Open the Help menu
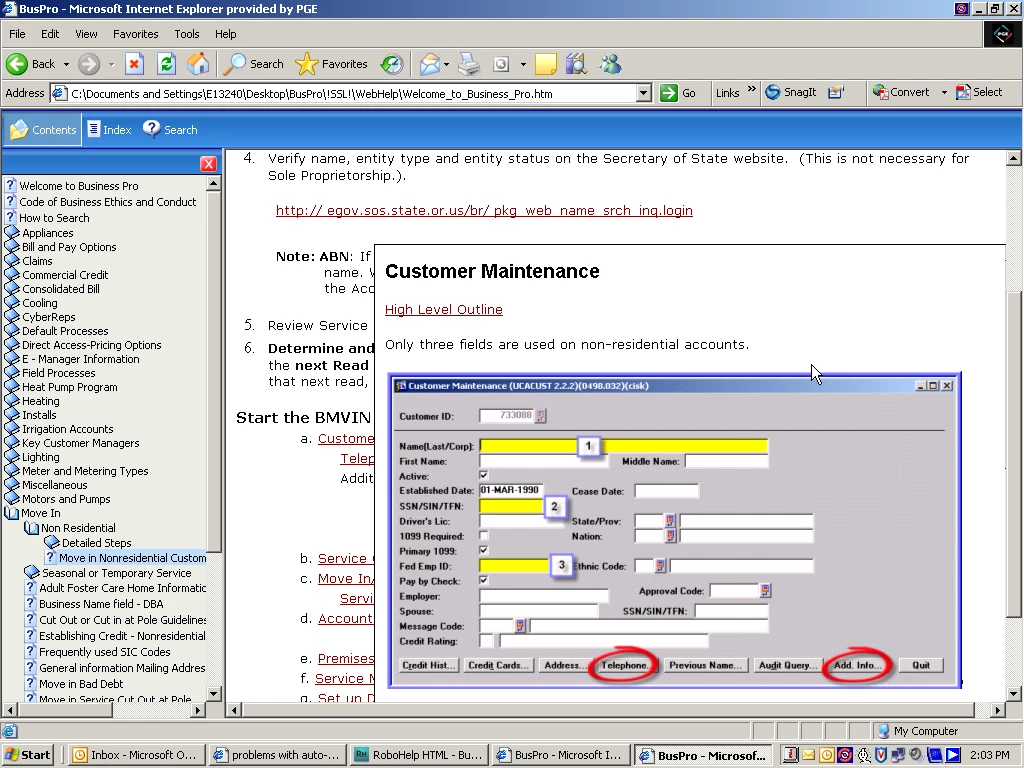Viewport: 1024px width, 768px height. [x=225, y=34]
